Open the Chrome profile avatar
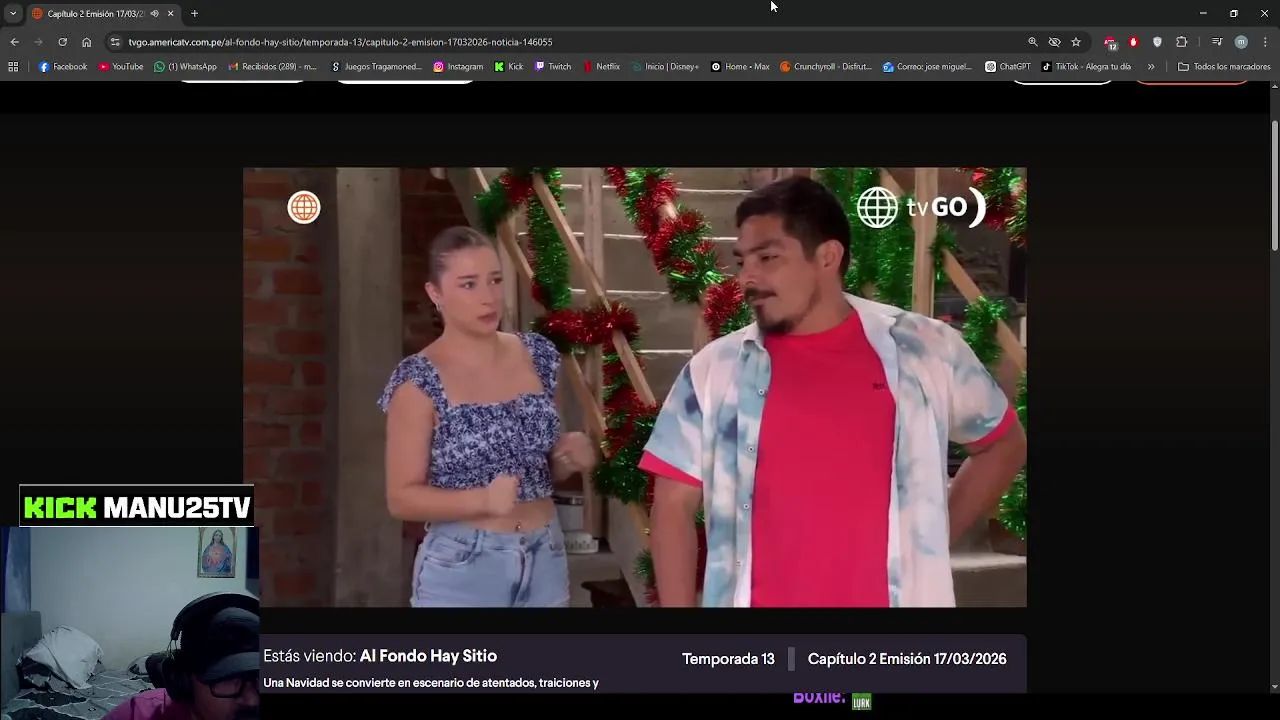 pos(1241,42)
